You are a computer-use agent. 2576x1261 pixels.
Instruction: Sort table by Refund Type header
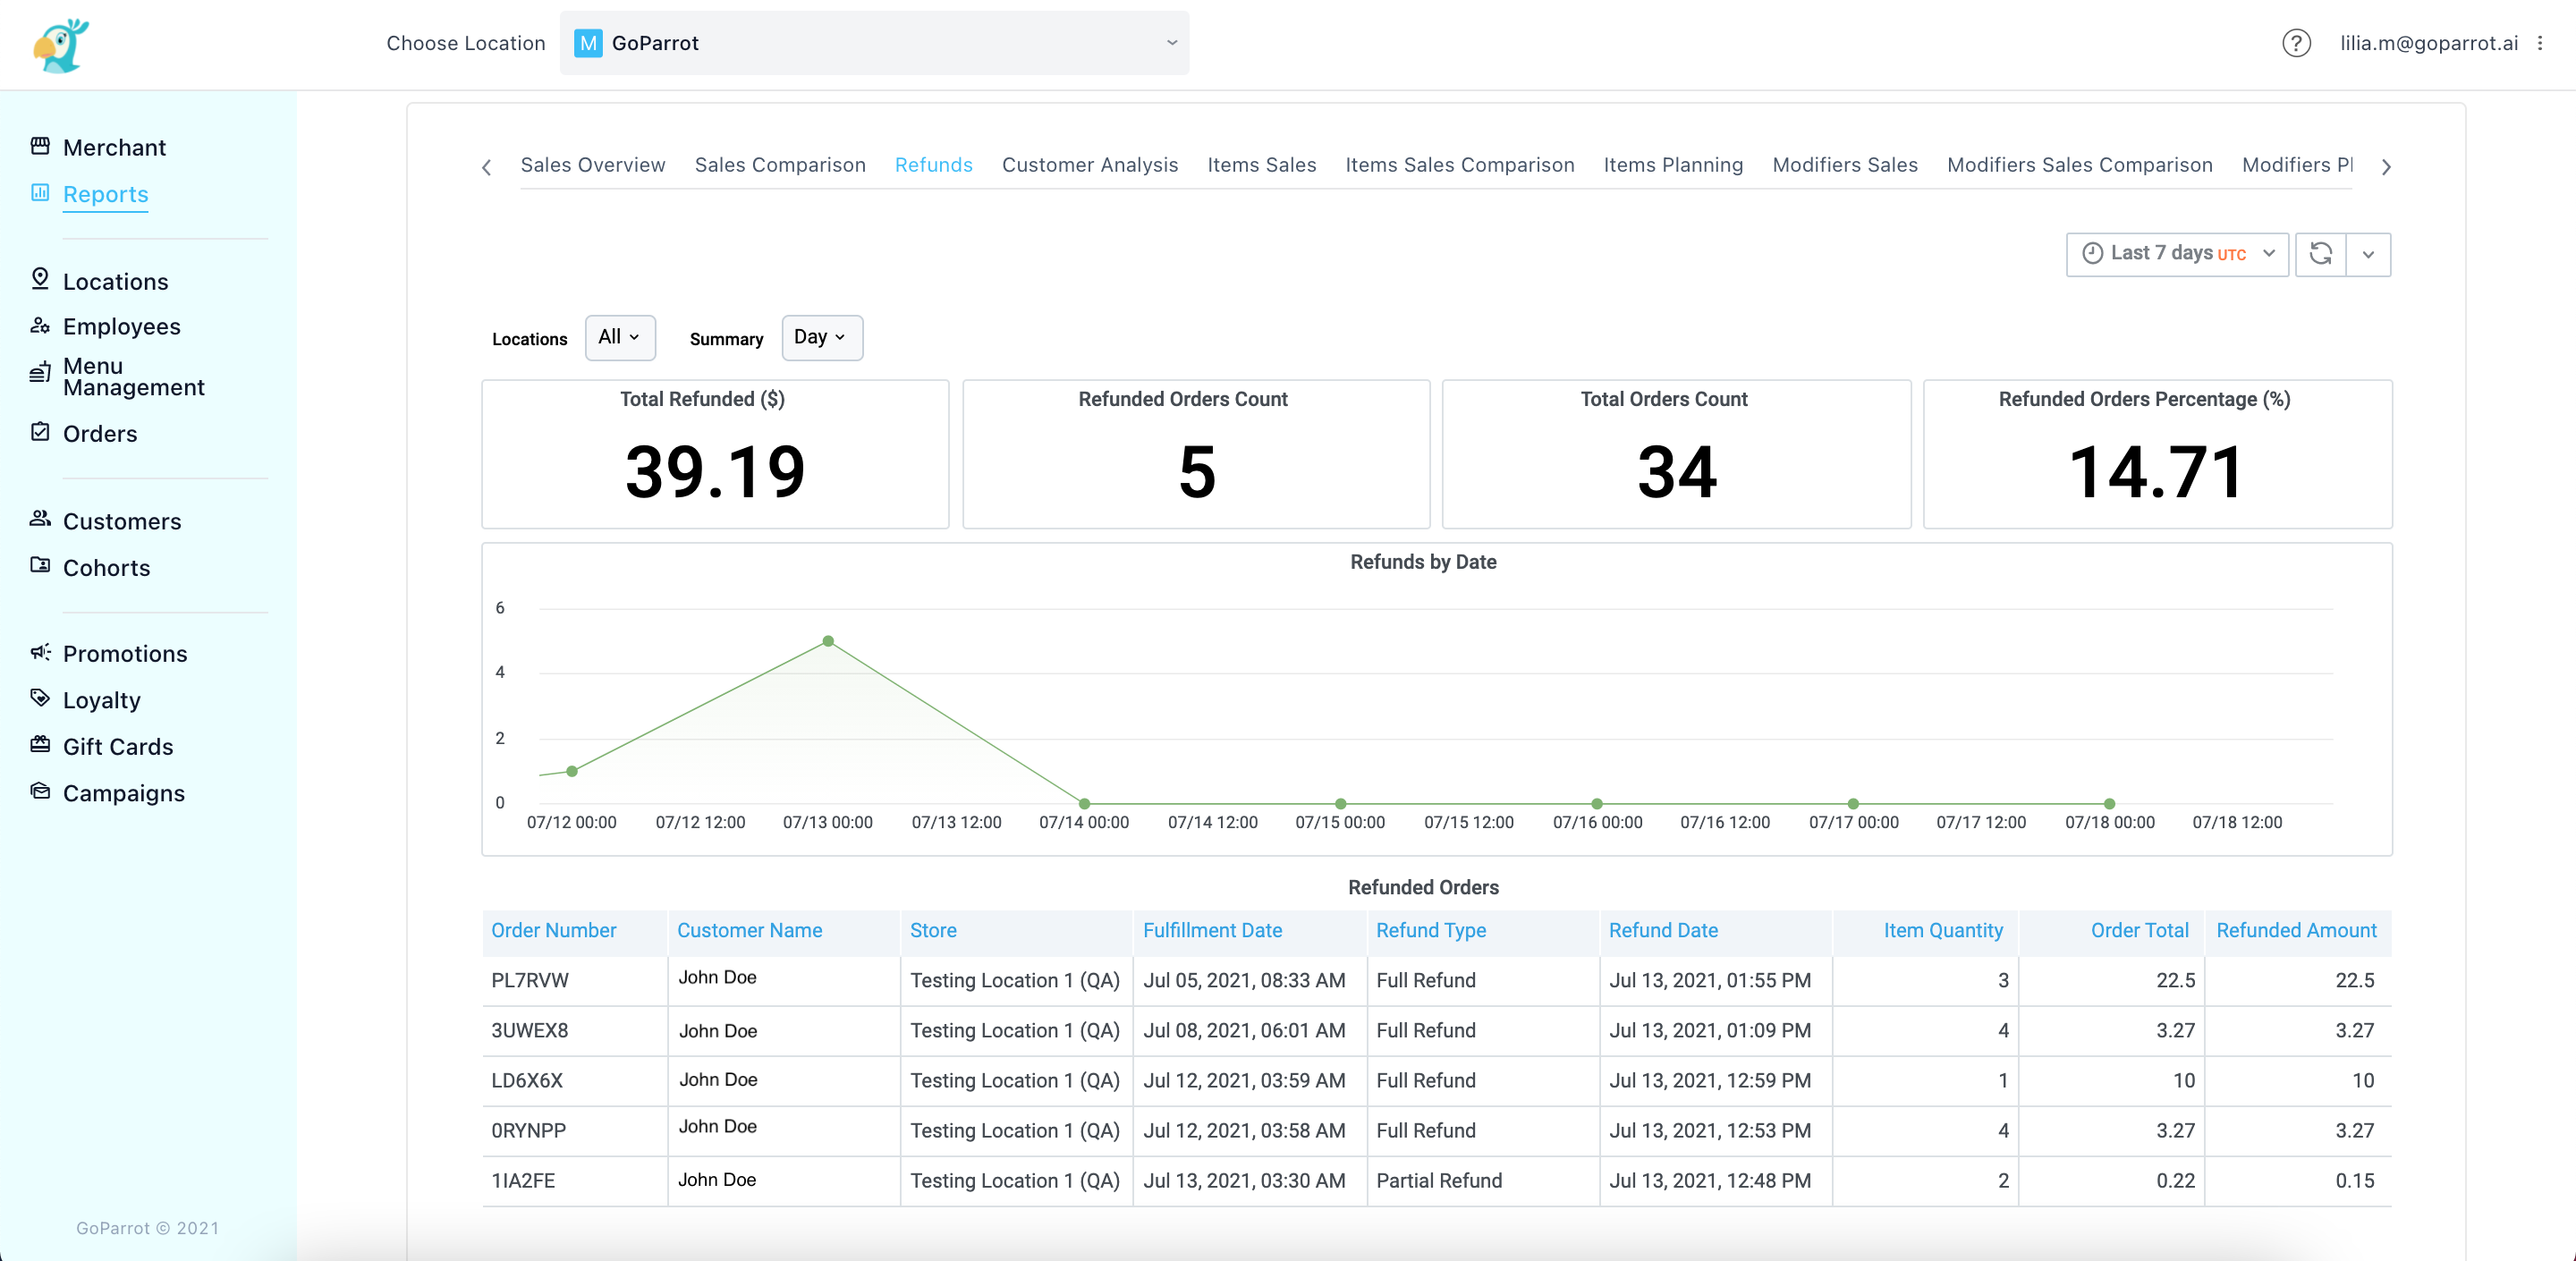(1431, 930)
